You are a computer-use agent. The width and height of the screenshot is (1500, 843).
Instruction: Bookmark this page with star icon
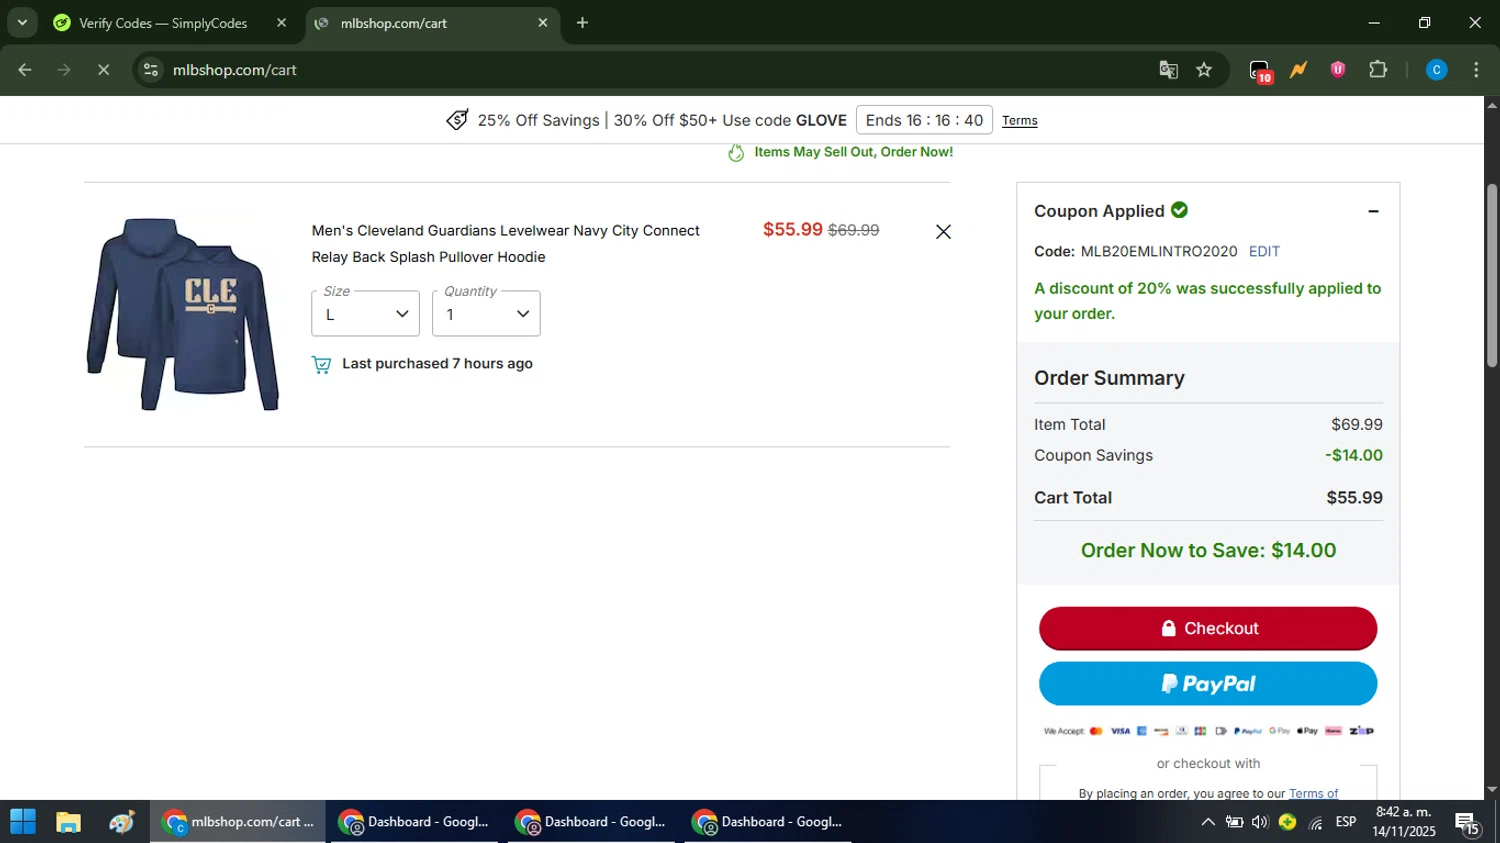(x=1204, y=70)
